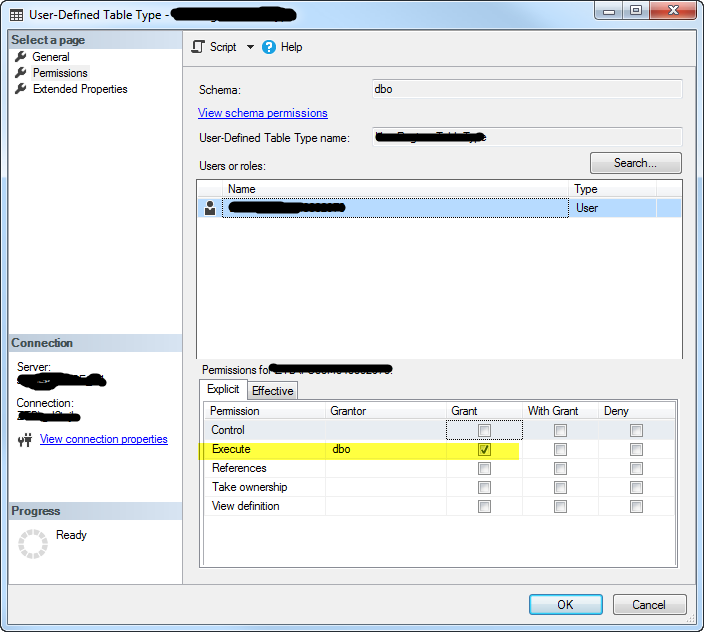Maximize the dialog window
704x632 pixels.
tap(636, 11)
